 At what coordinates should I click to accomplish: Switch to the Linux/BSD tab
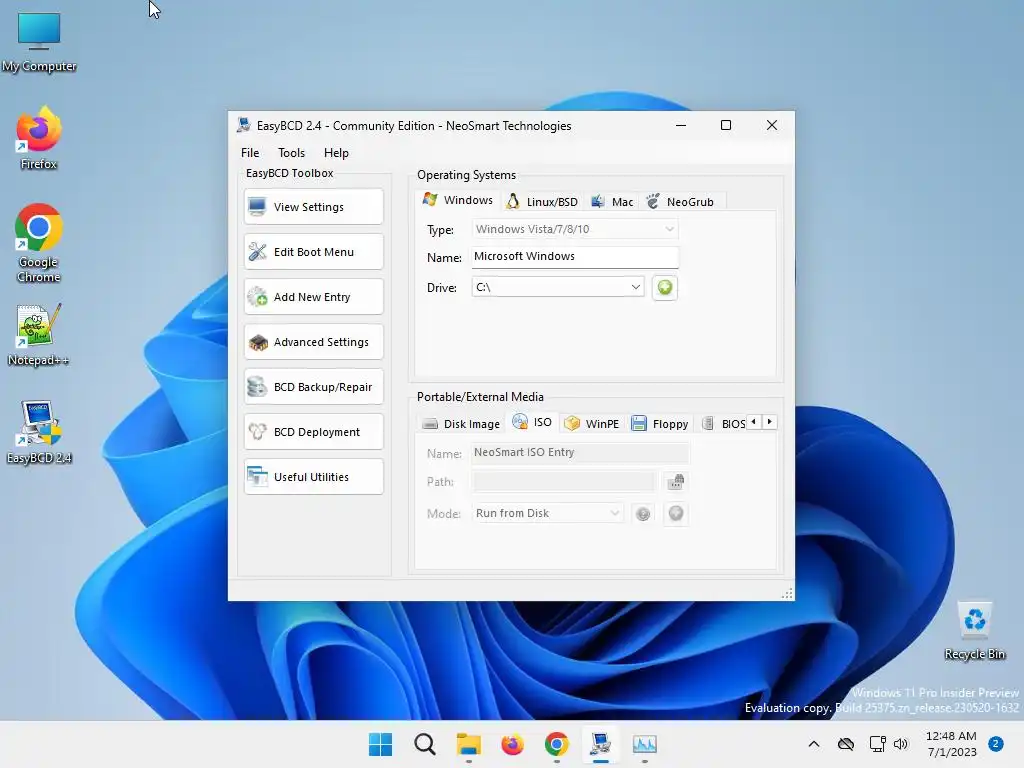[543, 202]
